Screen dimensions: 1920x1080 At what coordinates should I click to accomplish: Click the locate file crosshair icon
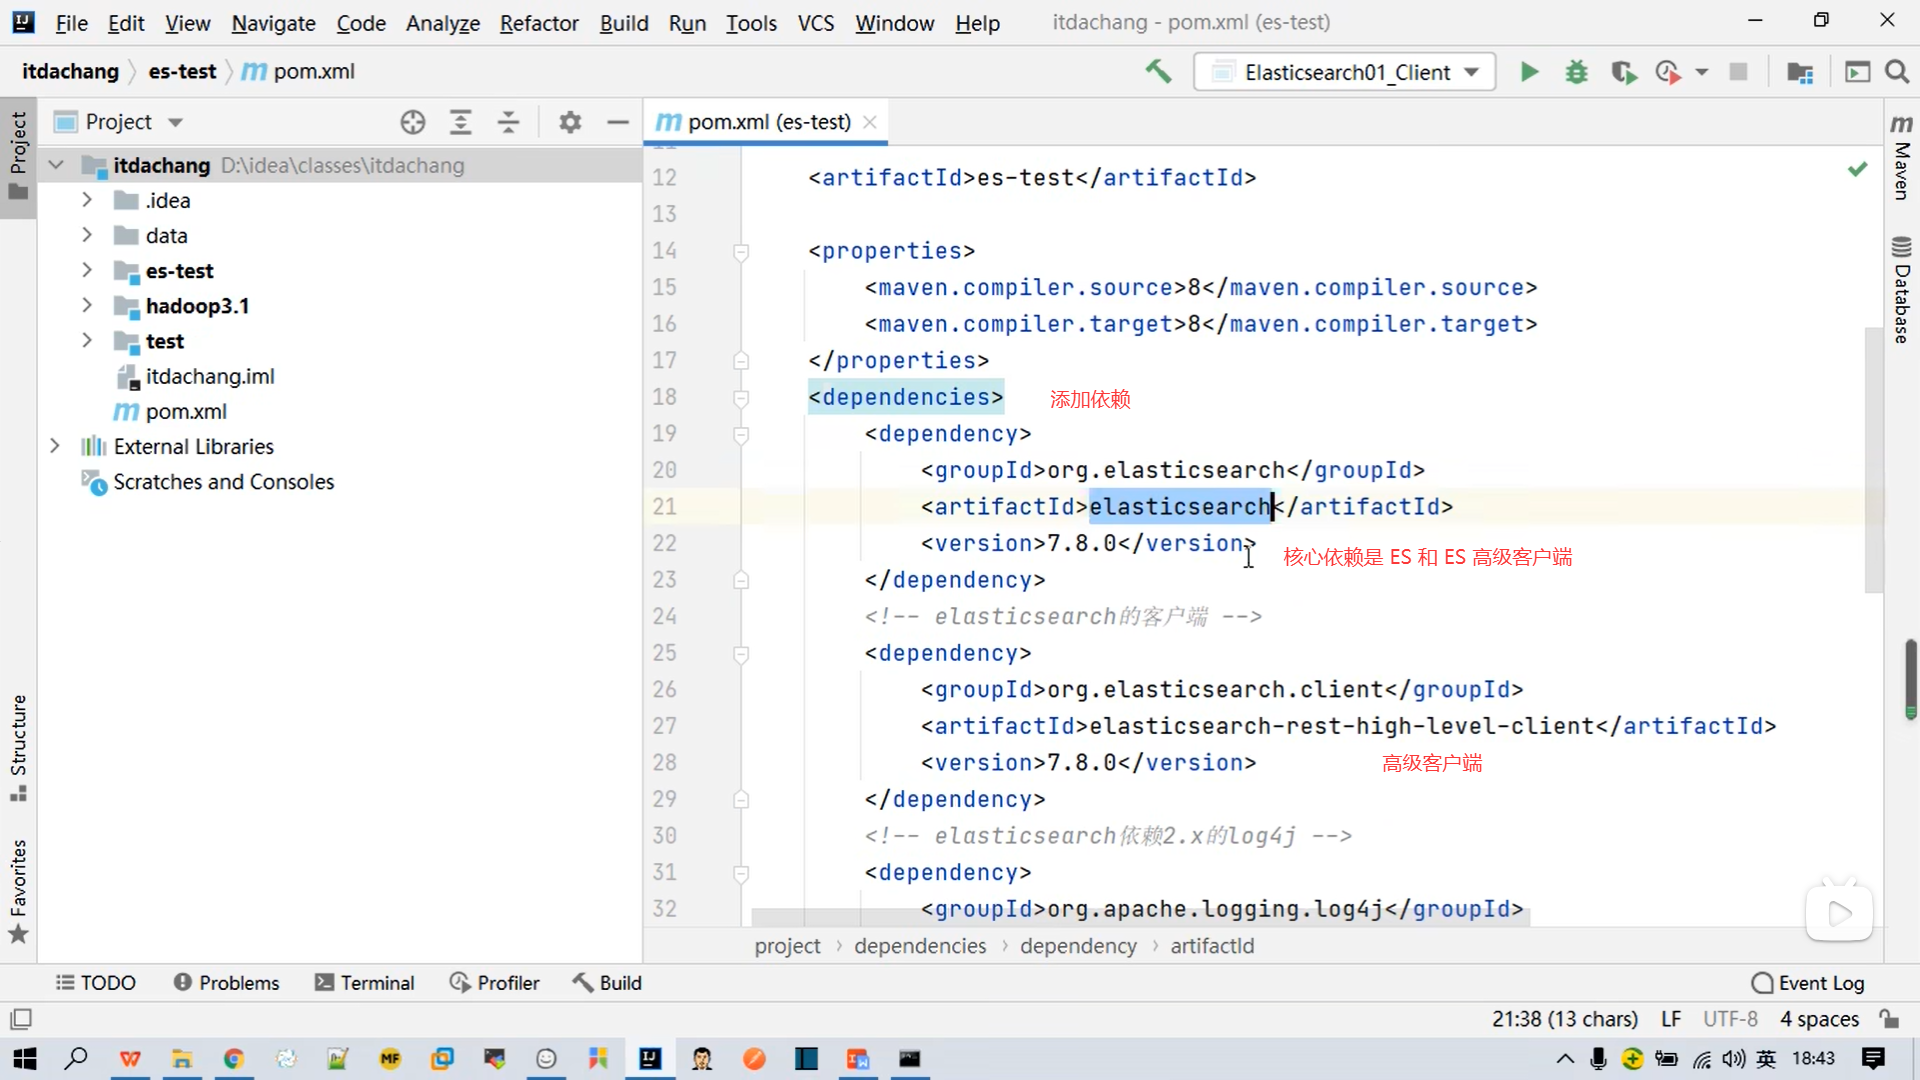412,122
